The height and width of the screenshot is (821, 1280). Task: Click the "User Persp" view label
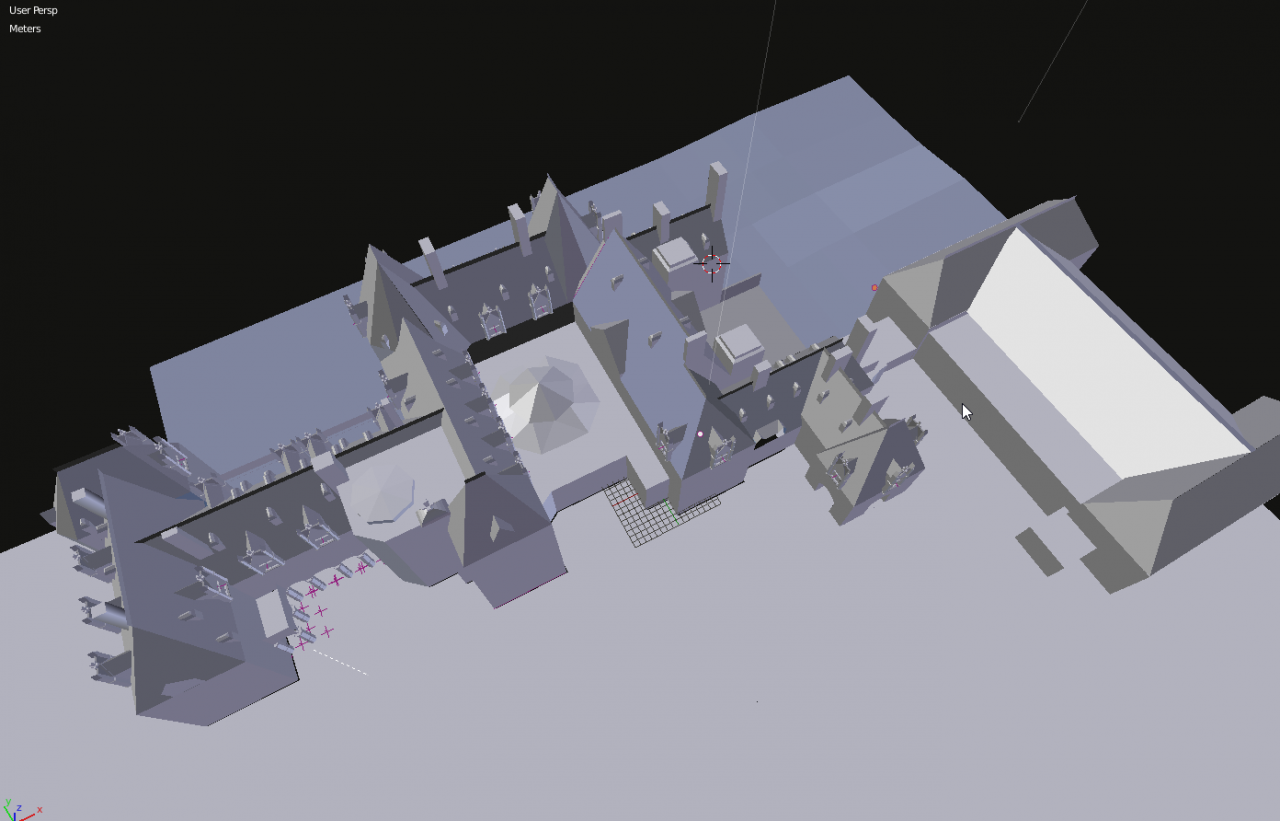[33, 10]
